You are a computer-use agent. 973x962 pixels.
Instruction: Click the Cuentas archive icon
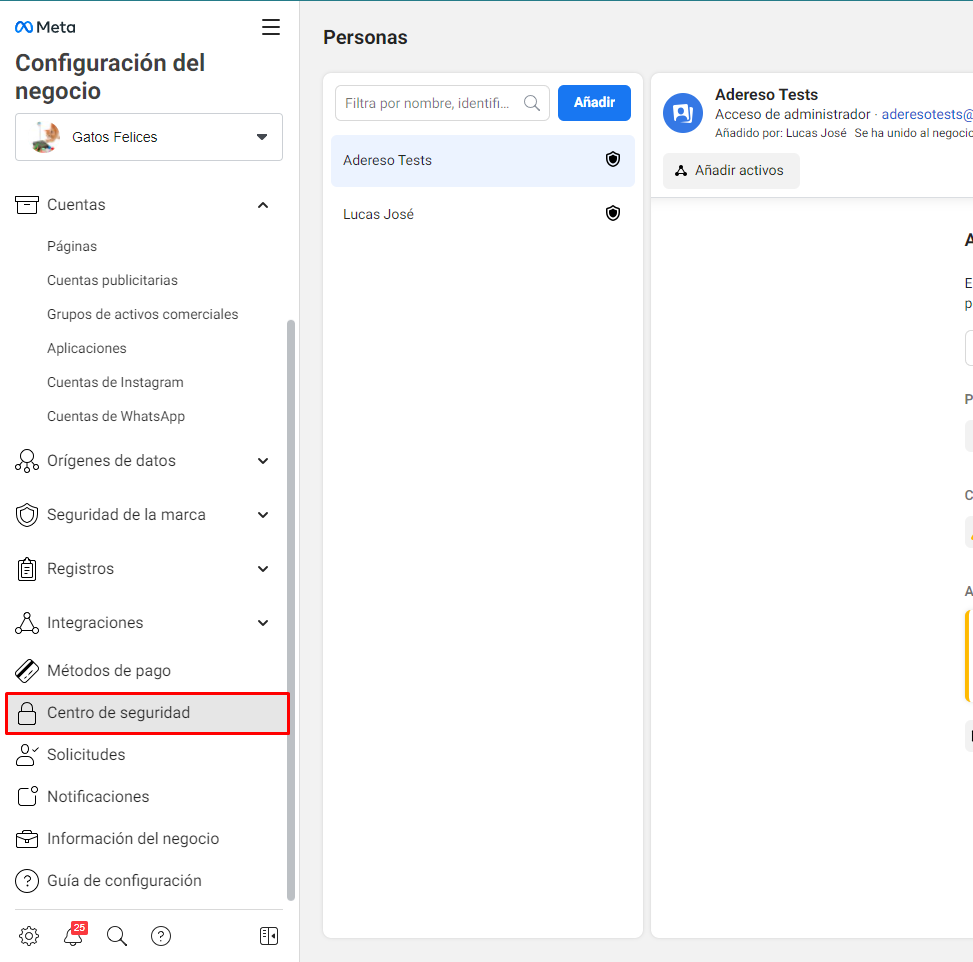coord(27,205)
